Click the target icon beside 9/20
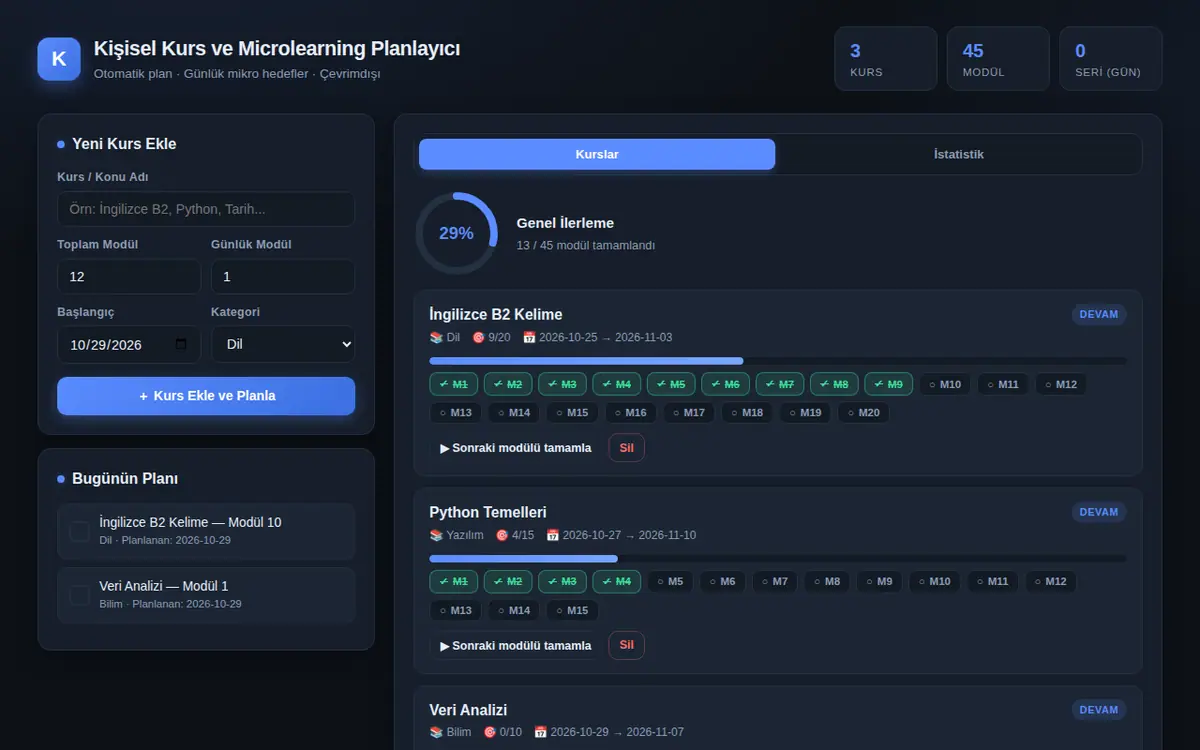The width and height of the screenshot is (1200, 750). 479,337
